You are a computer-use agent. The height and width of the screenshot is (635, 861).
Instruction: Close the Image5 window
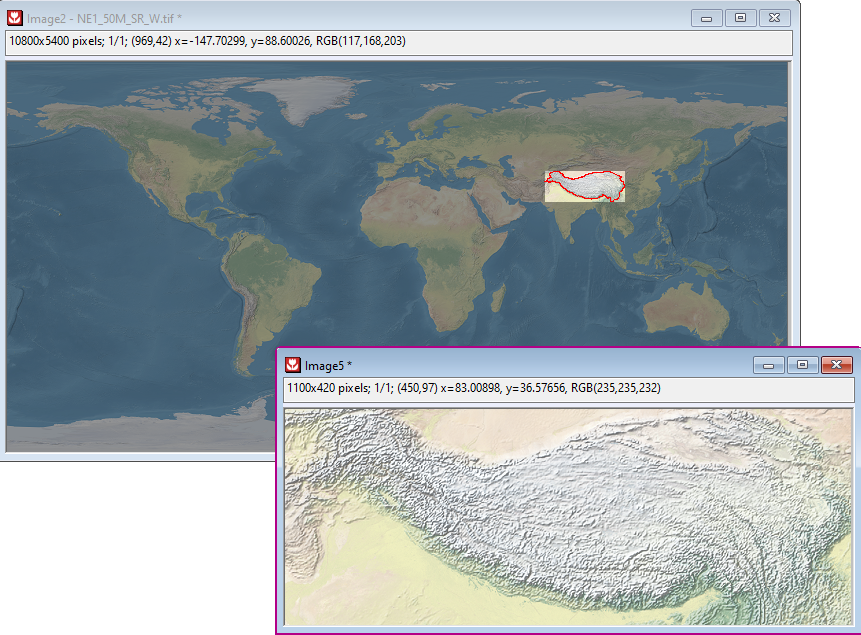[x=835, y=365]
